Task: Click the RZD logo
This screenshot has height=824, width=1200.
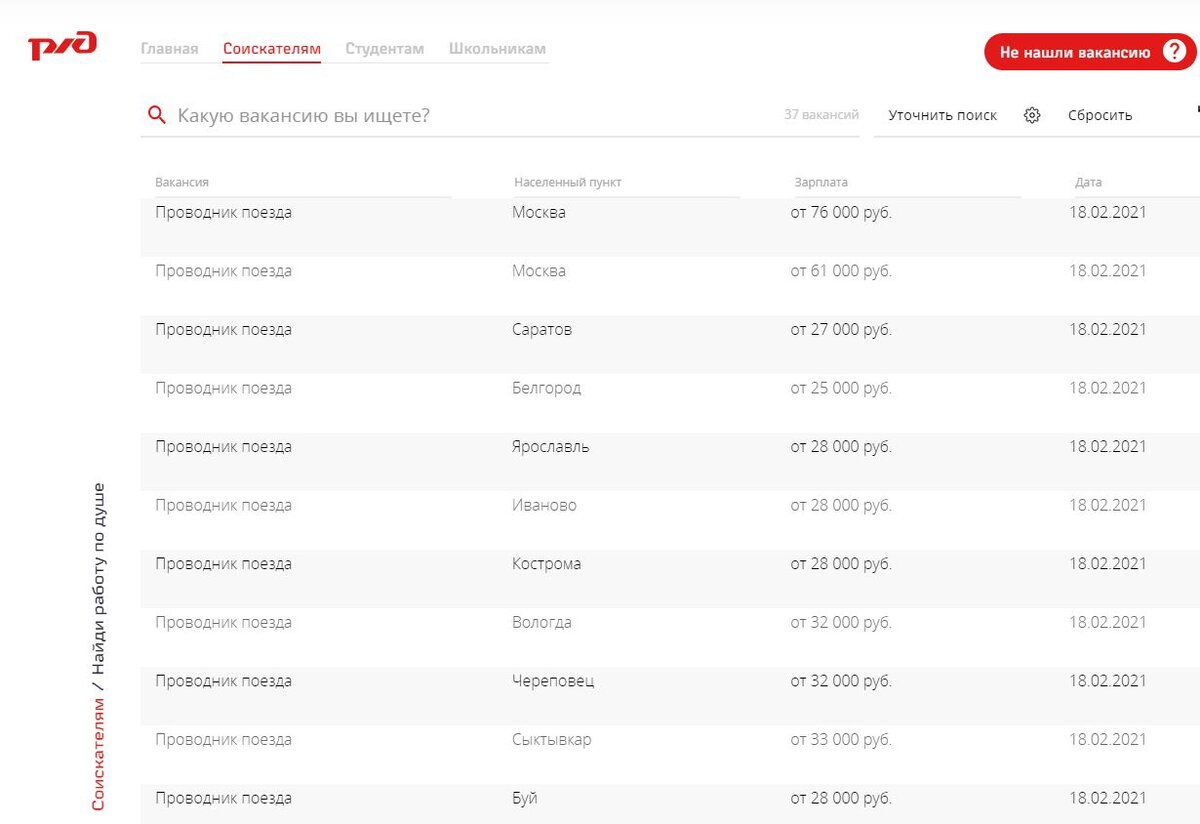Action: click(x=62, y=46)
